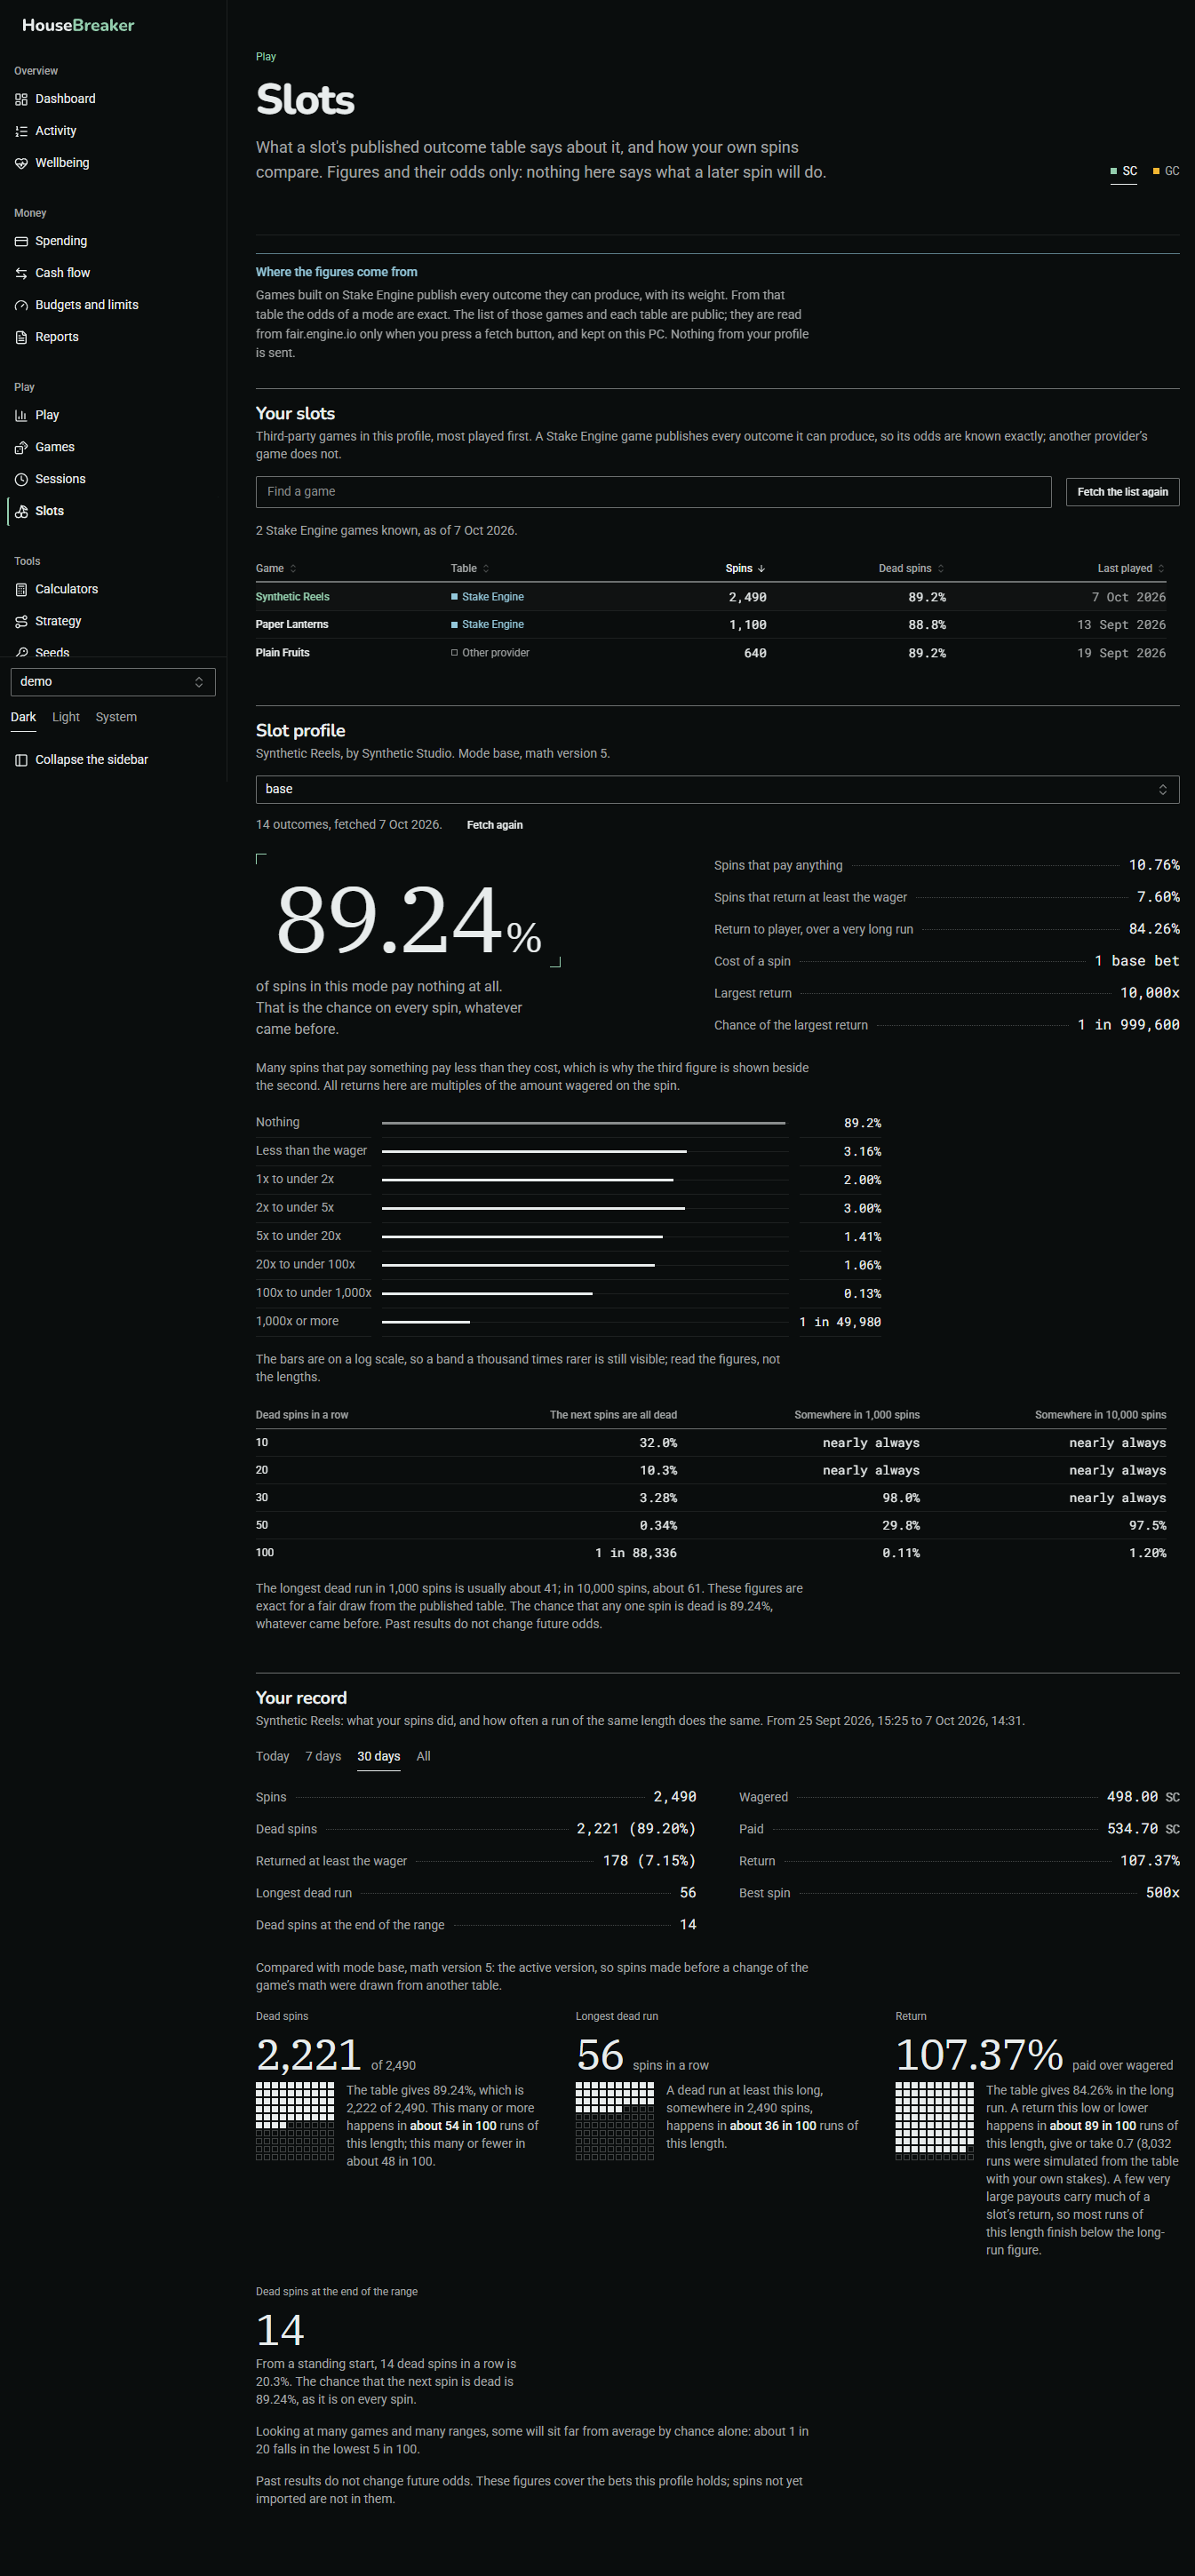Screen dimensions: 1195x2576
Task: Click the Seeds key icon
Action: click(21, 653)
